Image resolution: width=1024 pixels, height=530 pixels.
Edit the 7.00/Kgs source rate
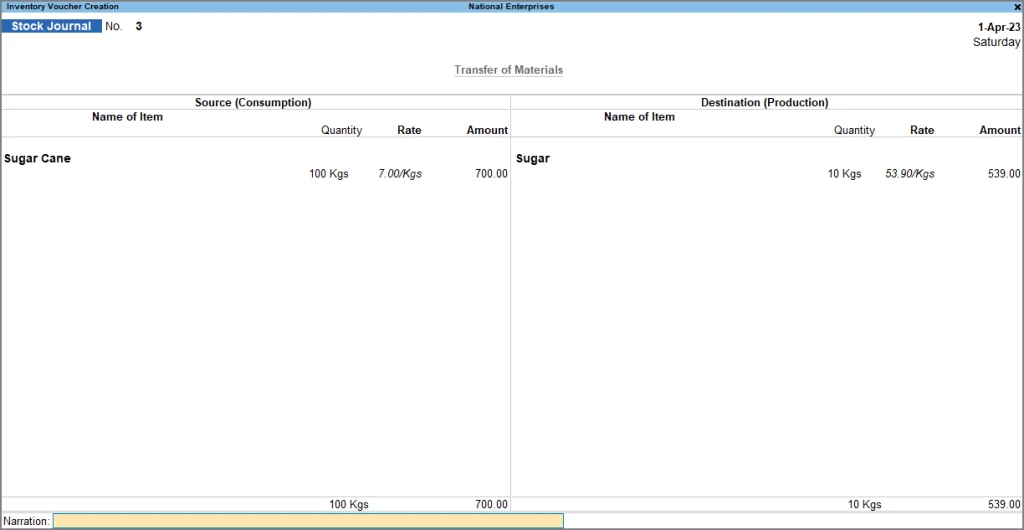click(x=400, y=174)
